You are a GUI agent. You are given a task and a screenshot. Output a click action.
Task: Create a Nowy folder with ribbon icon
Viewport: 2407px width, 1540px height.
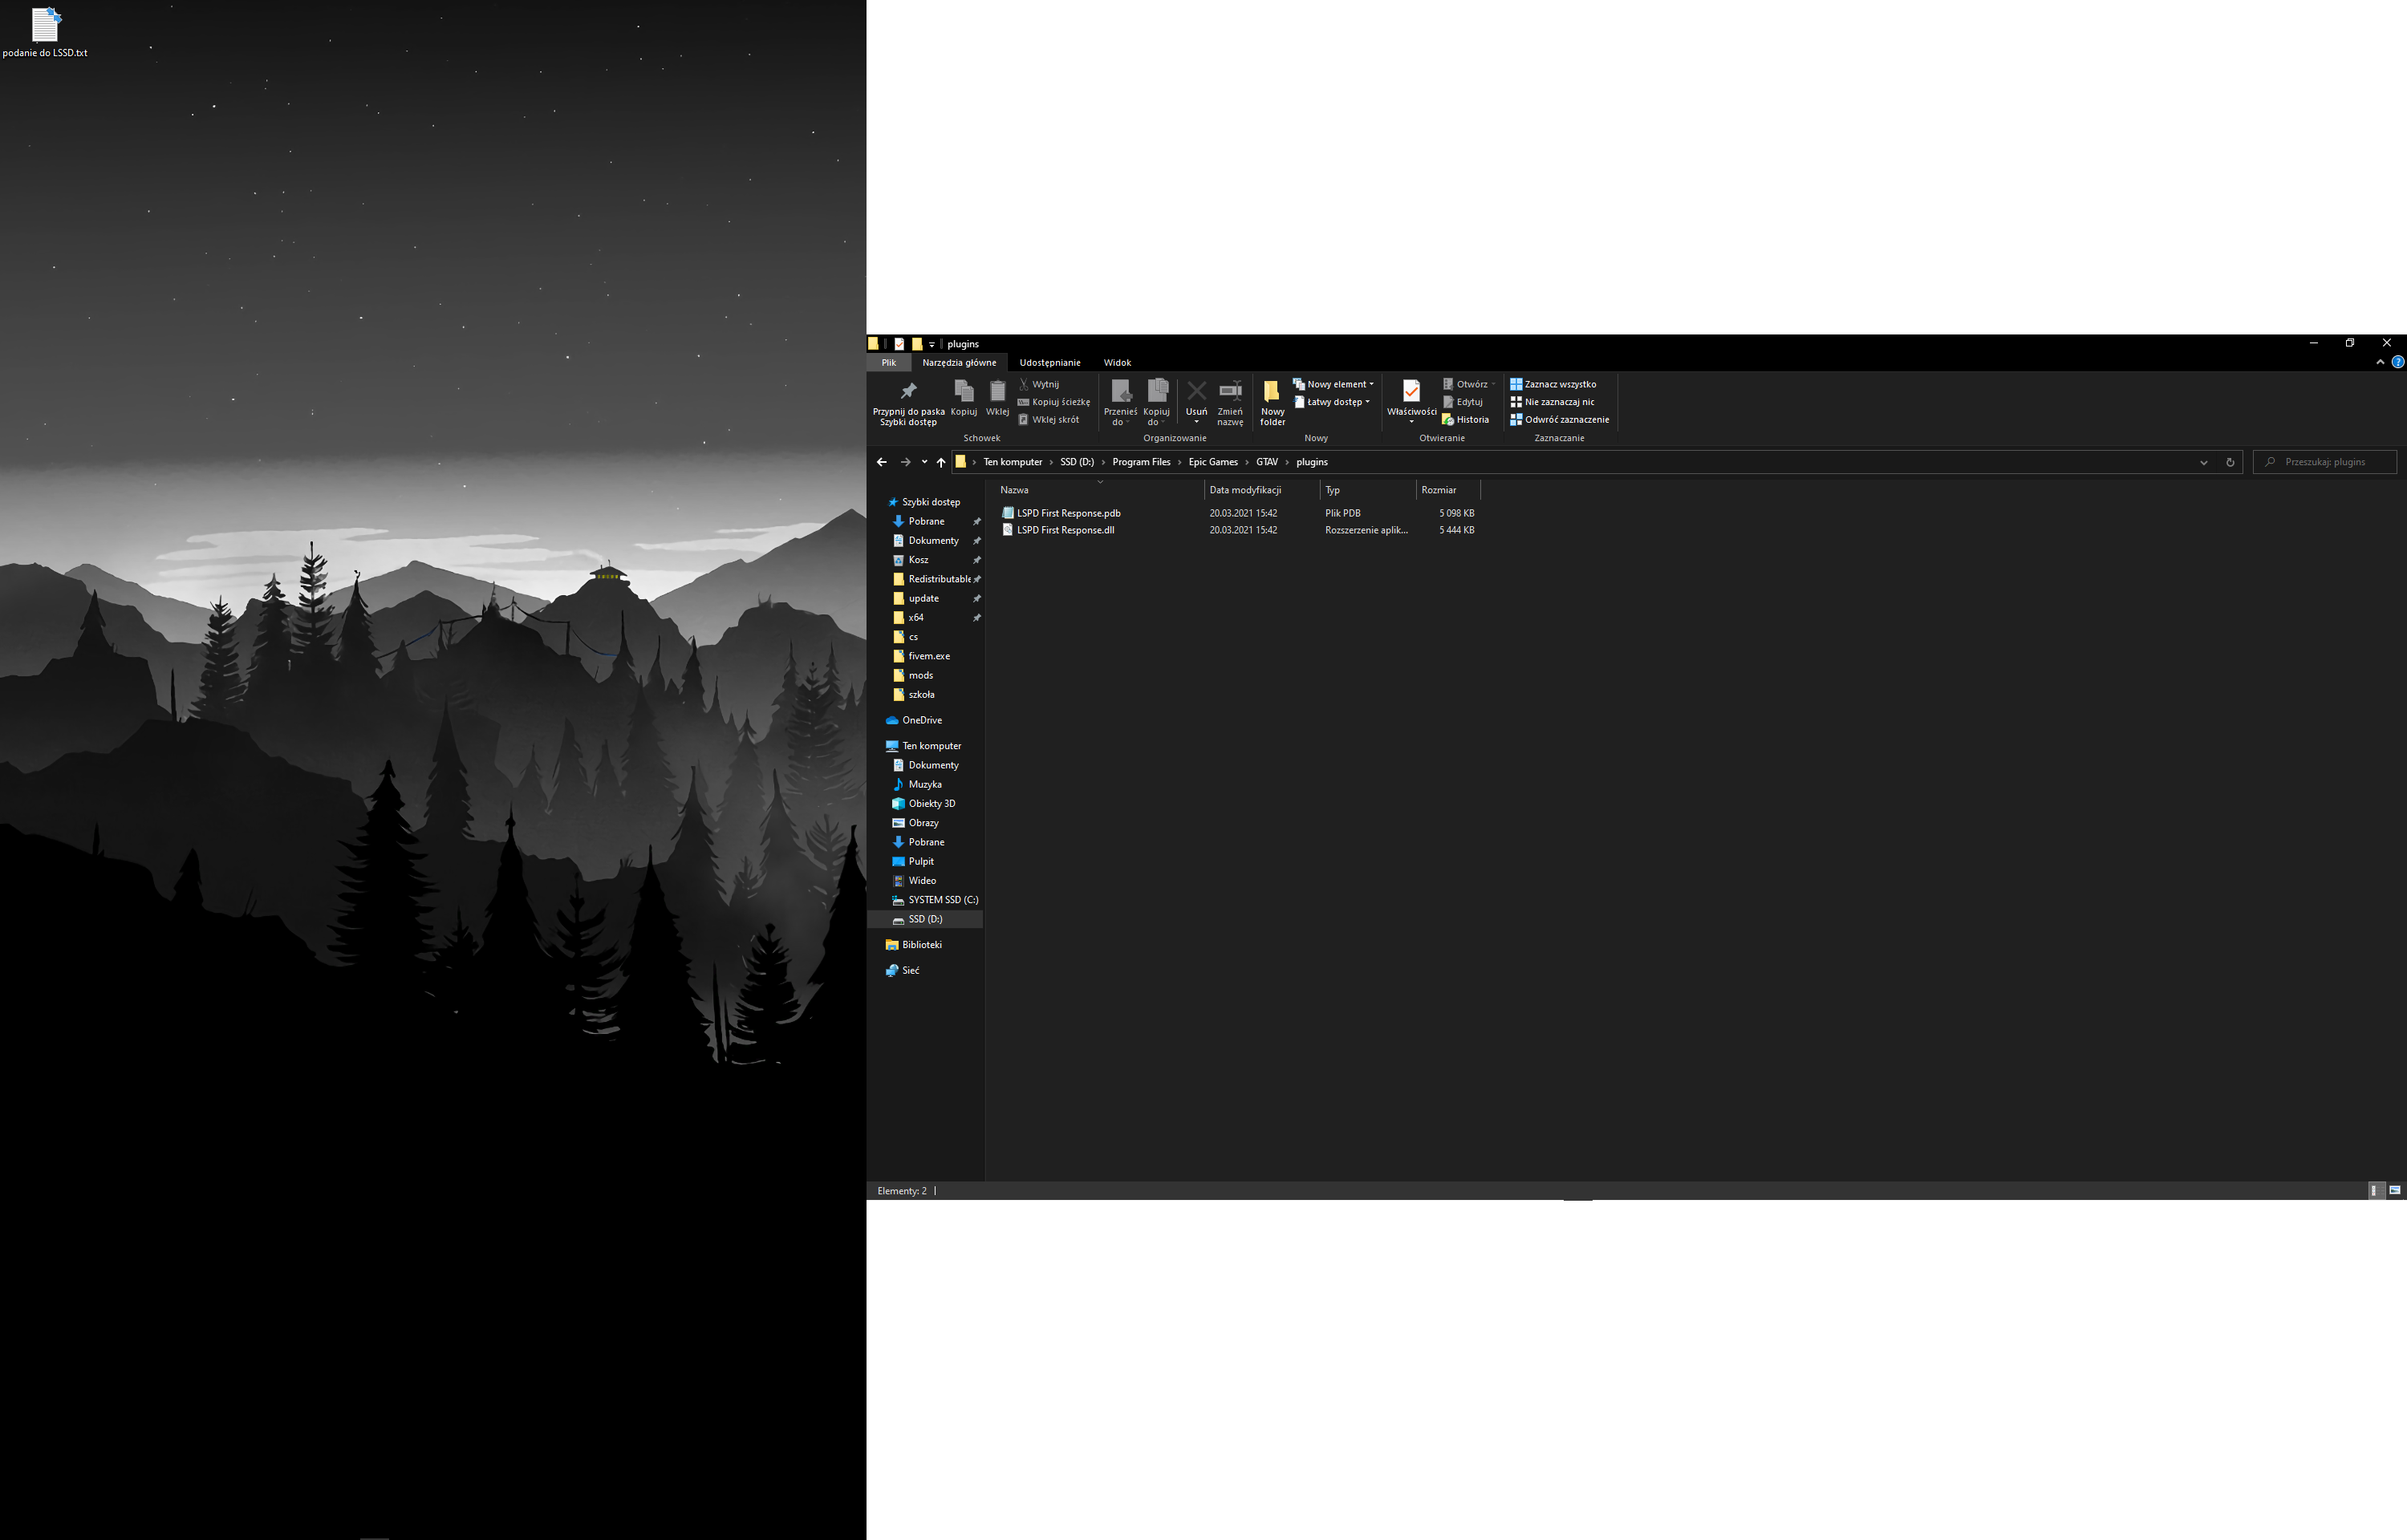1272,391
